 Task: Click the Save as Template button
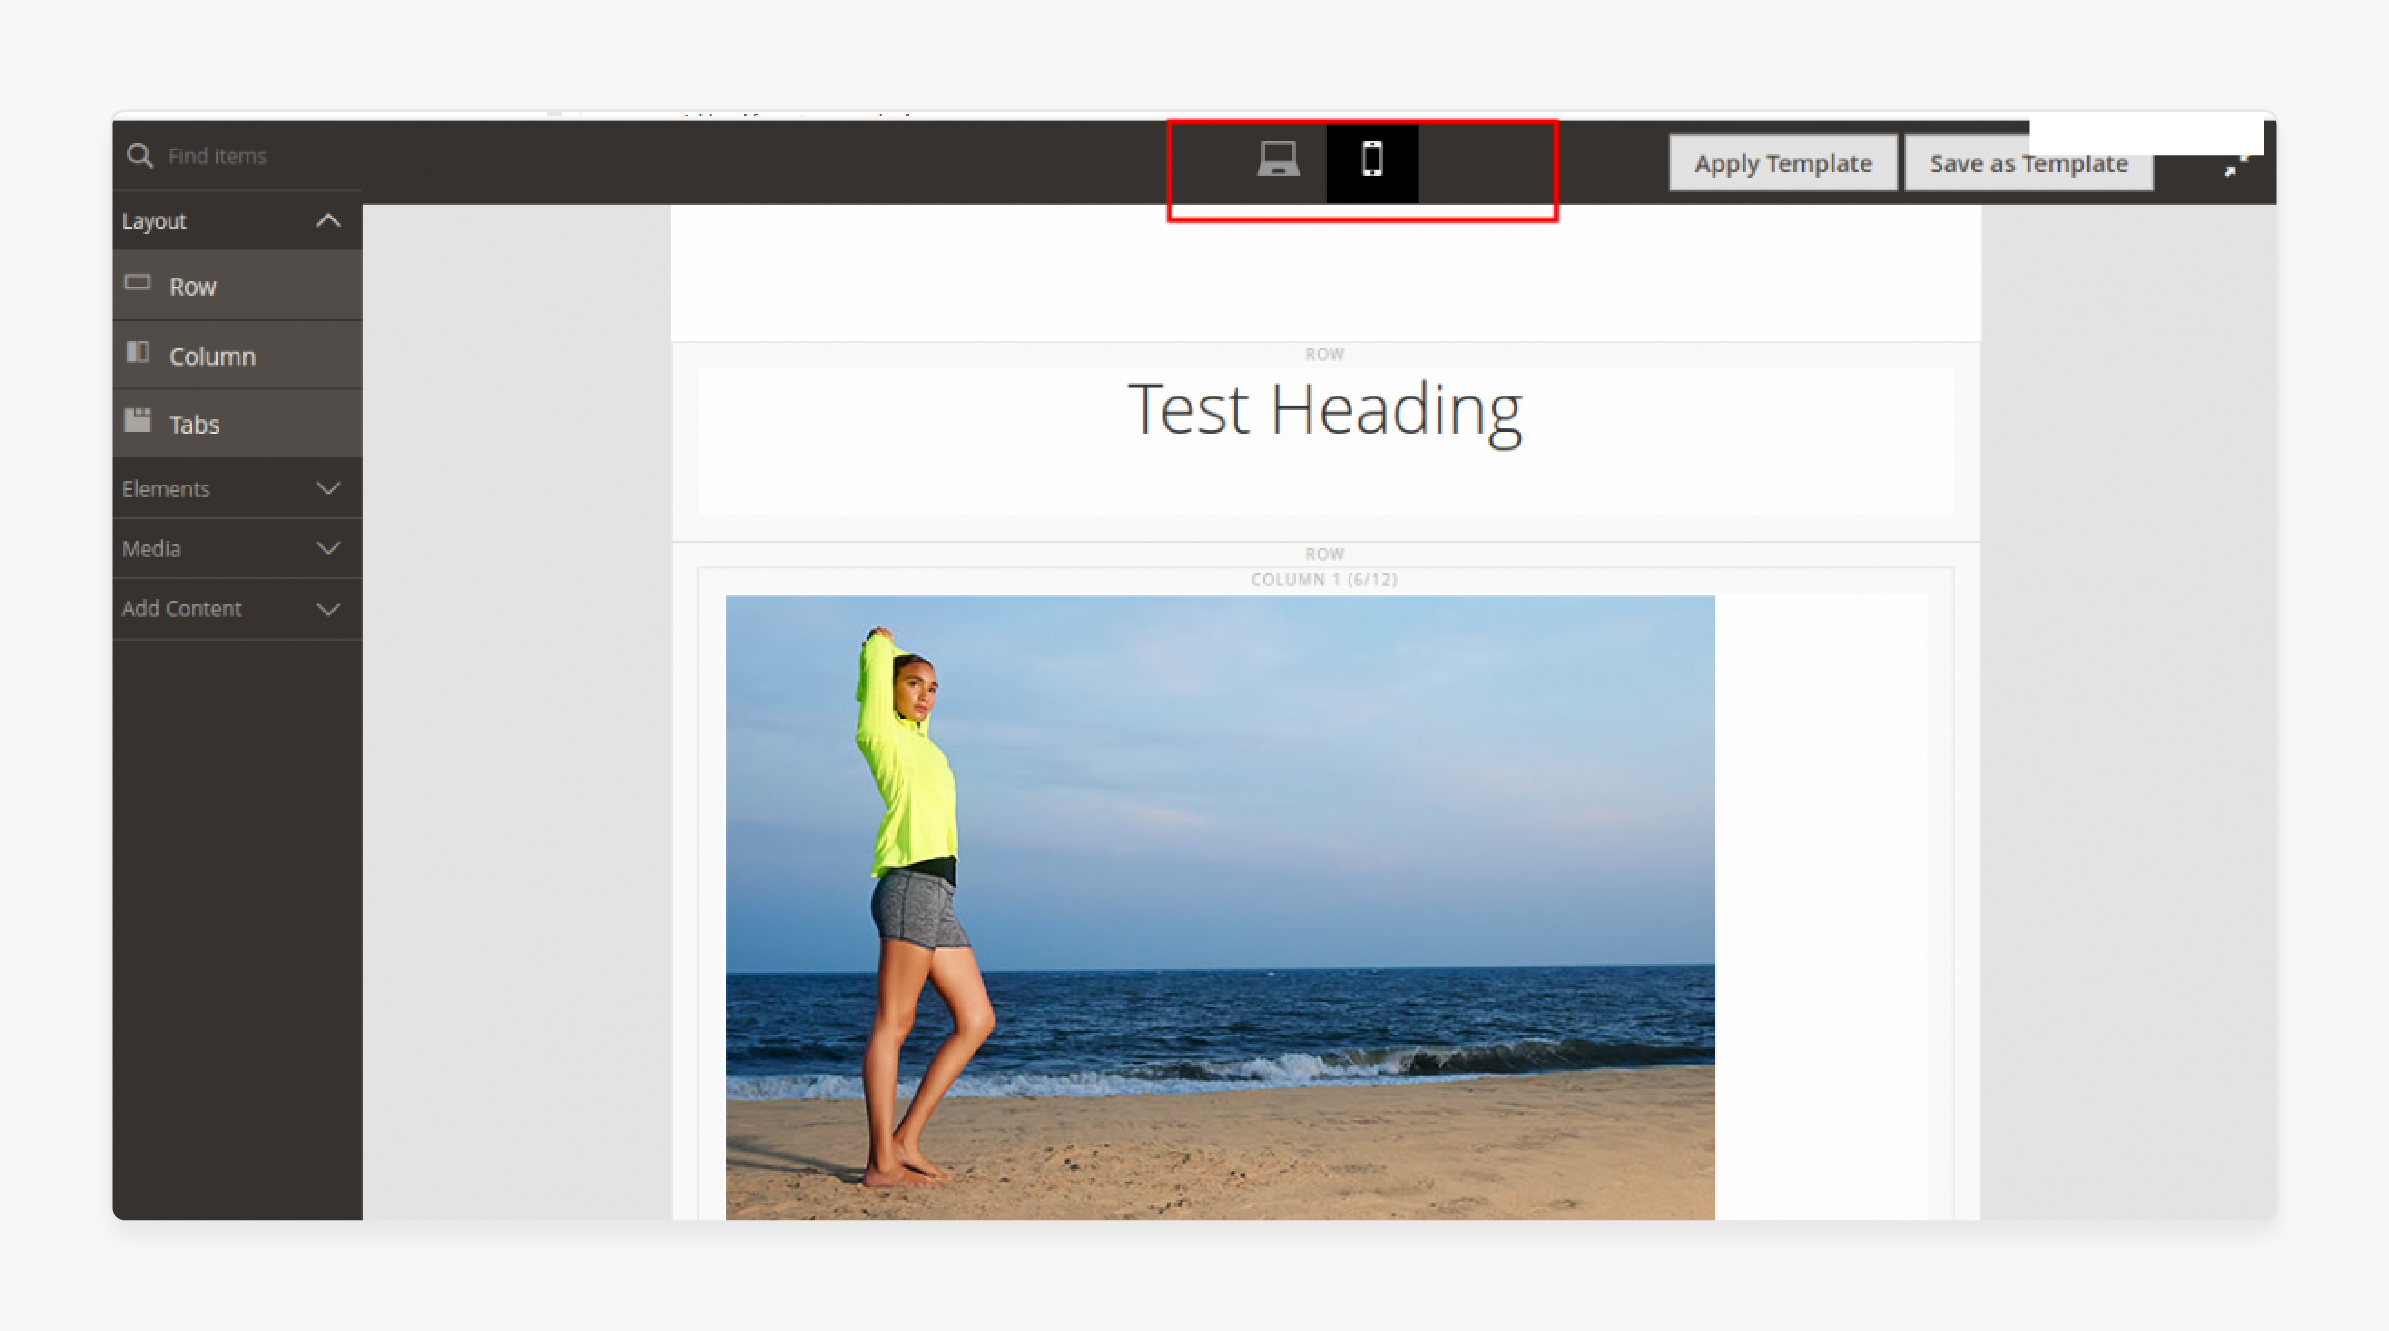click(x=2028, y=163)
